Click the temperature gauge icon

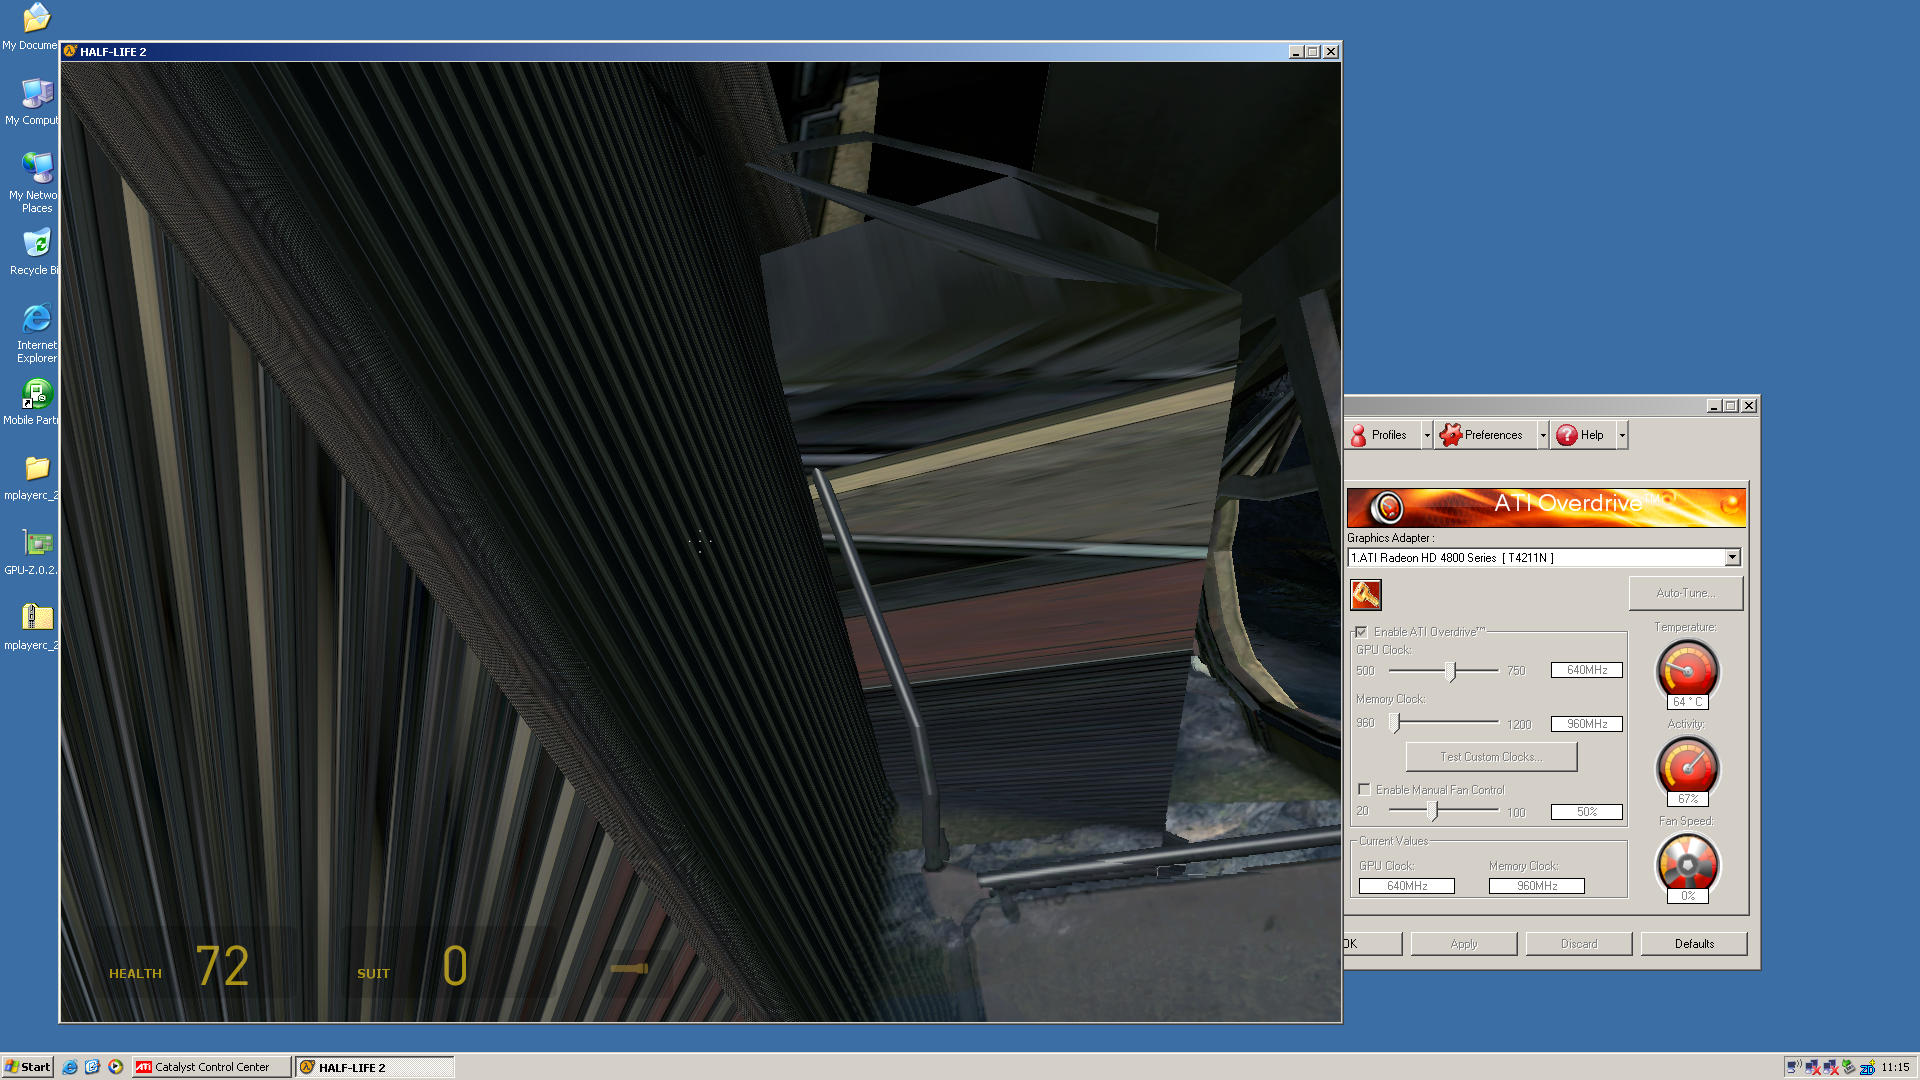(x=1687, y=670)
